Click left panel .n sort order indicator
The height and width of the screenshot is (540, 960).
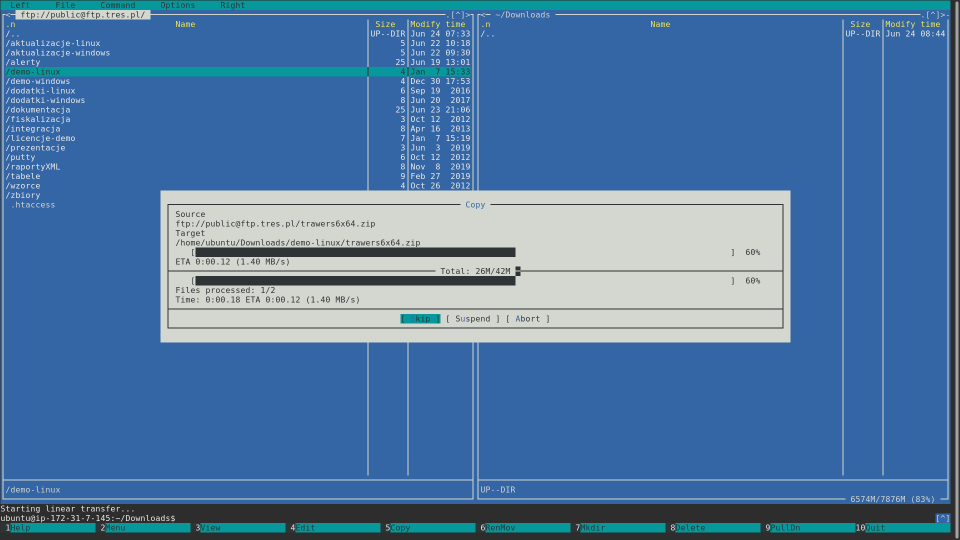(x=10, y=24)
